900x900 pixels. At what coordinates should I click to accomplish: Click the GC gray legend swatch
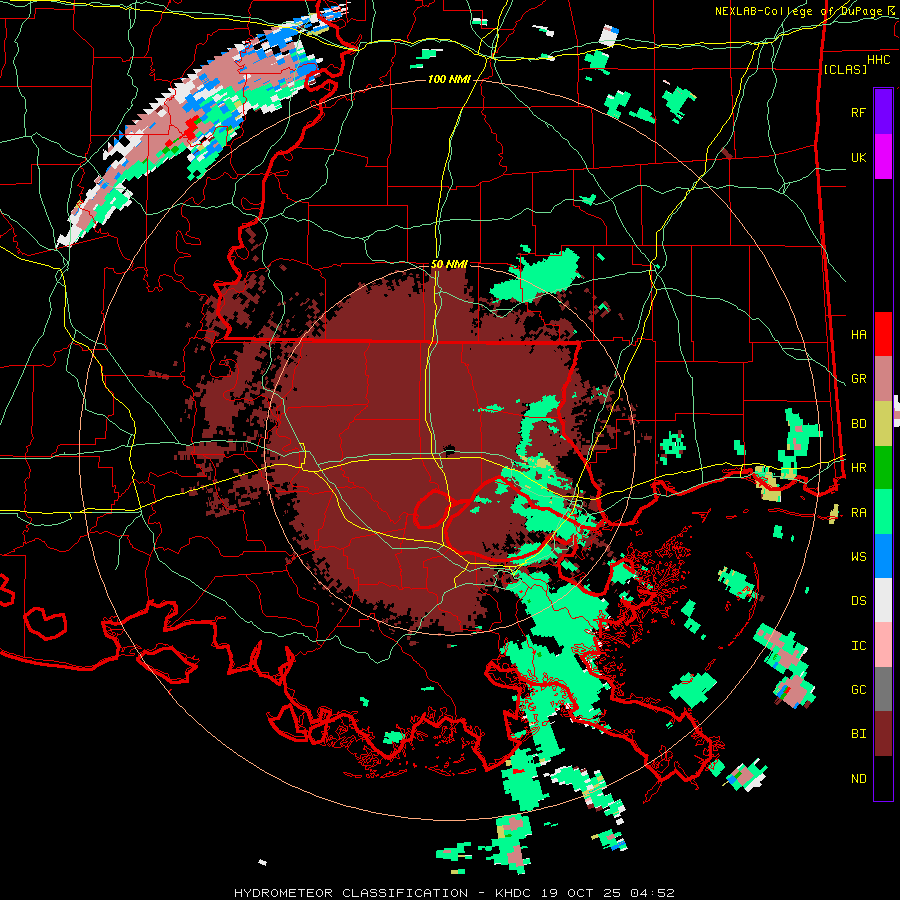(x=883, y=689)
